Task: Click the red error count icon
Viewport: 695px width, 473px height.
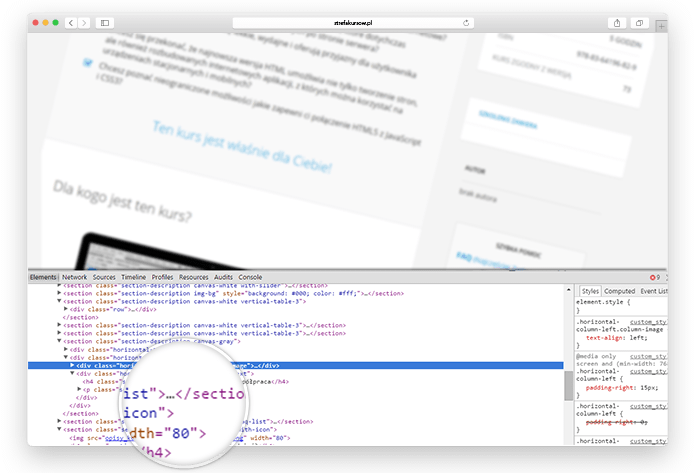Action: point(654,277)
